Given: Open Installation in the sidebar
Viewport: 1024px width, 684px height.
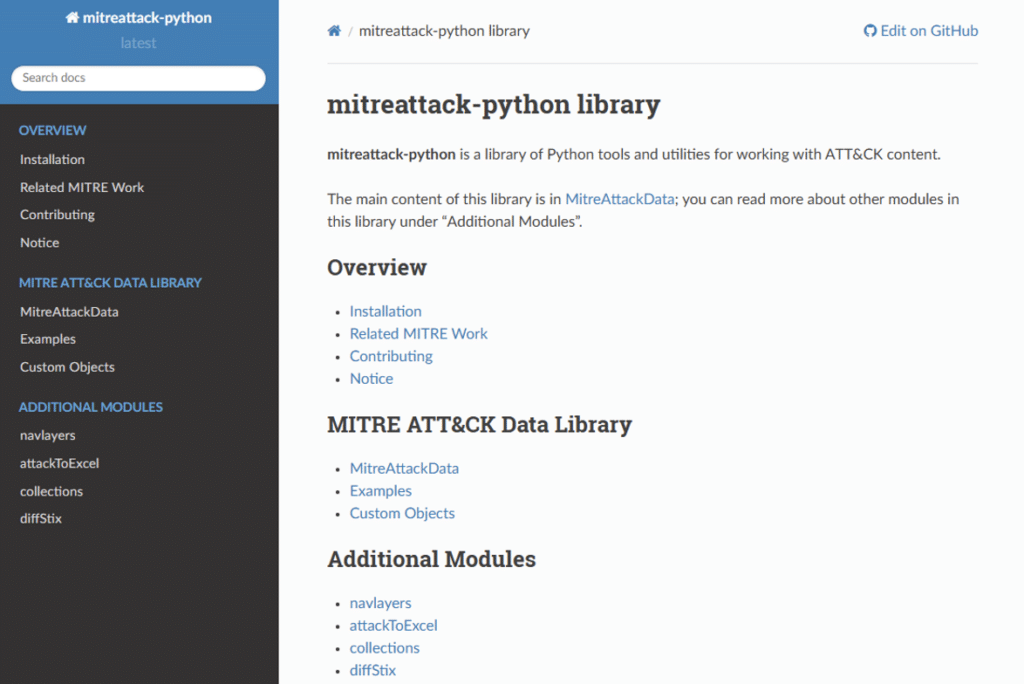Looking at the screenshot, I should point(52,159).
